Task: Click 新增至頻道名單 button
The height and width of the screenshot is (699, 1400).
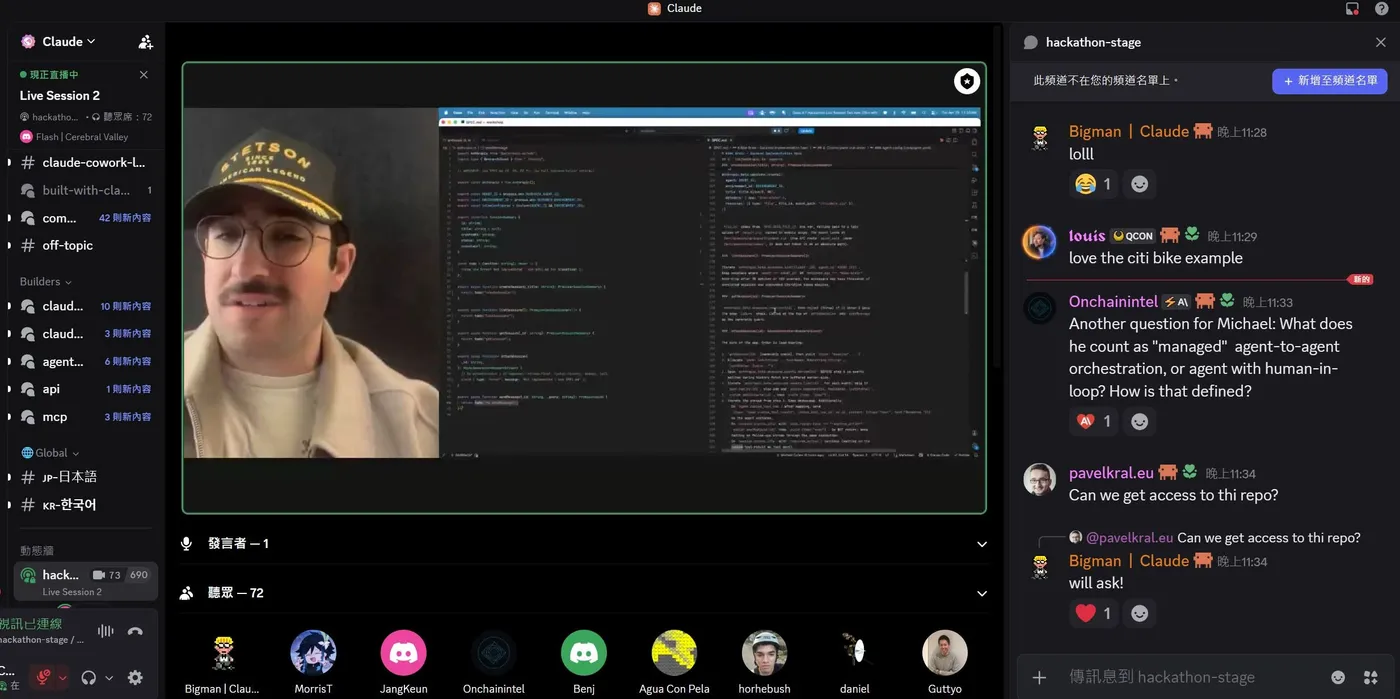Action: [1329, 81]
